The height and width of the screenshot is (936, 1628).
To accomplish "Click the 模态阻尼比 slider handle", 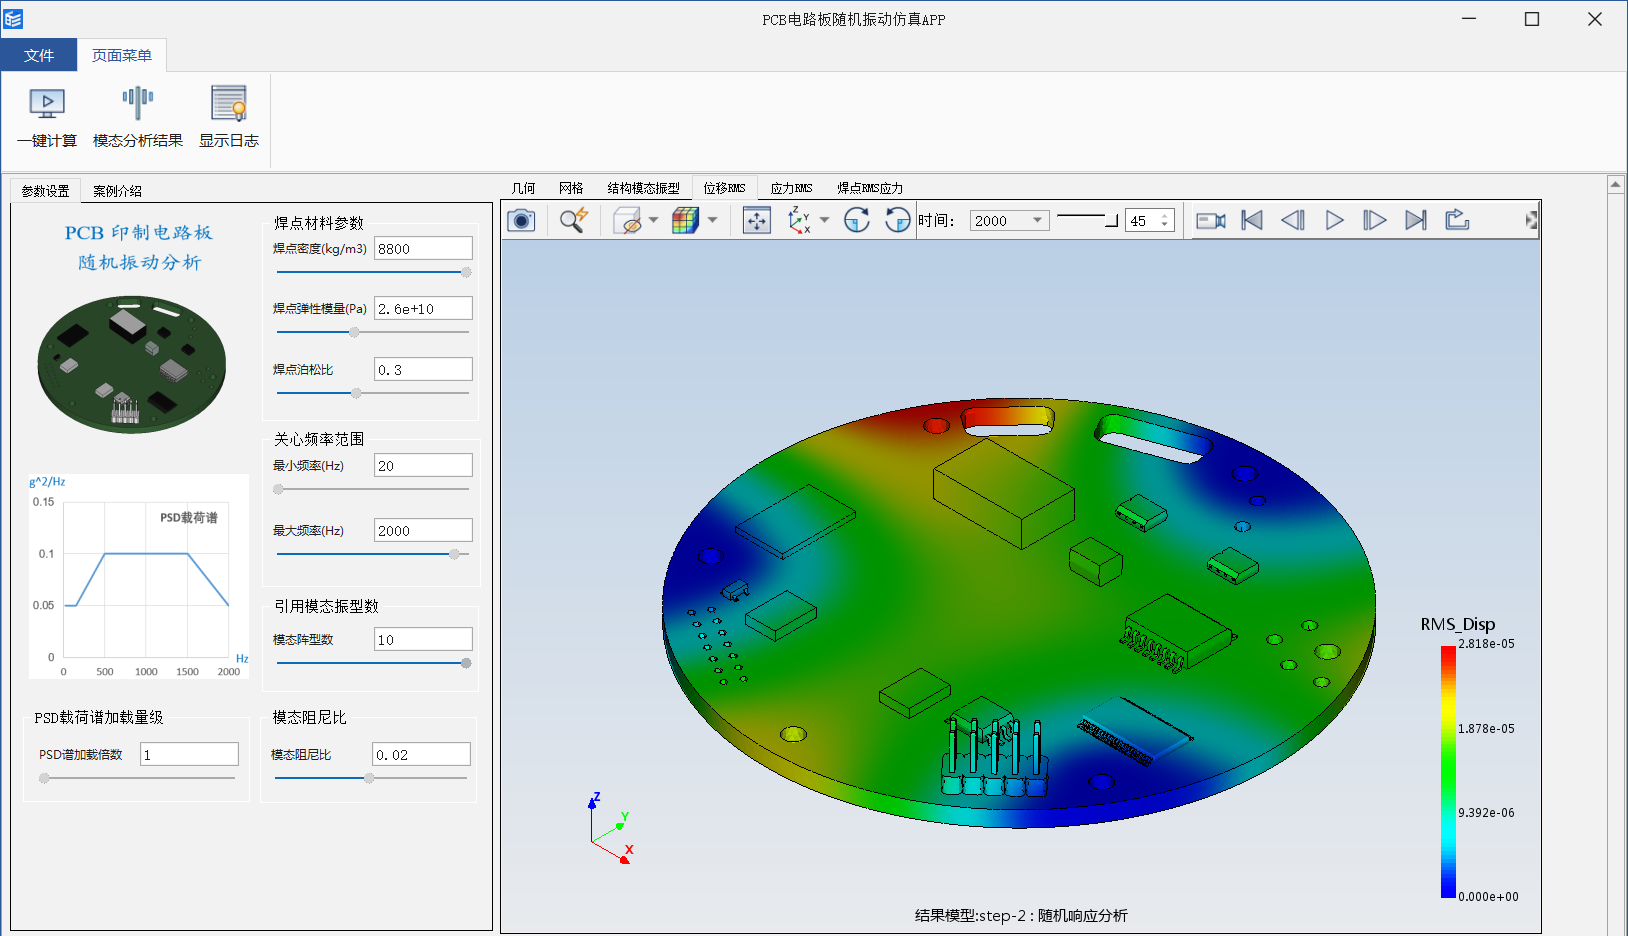I will pyautogui.click(x=369, y=778).
